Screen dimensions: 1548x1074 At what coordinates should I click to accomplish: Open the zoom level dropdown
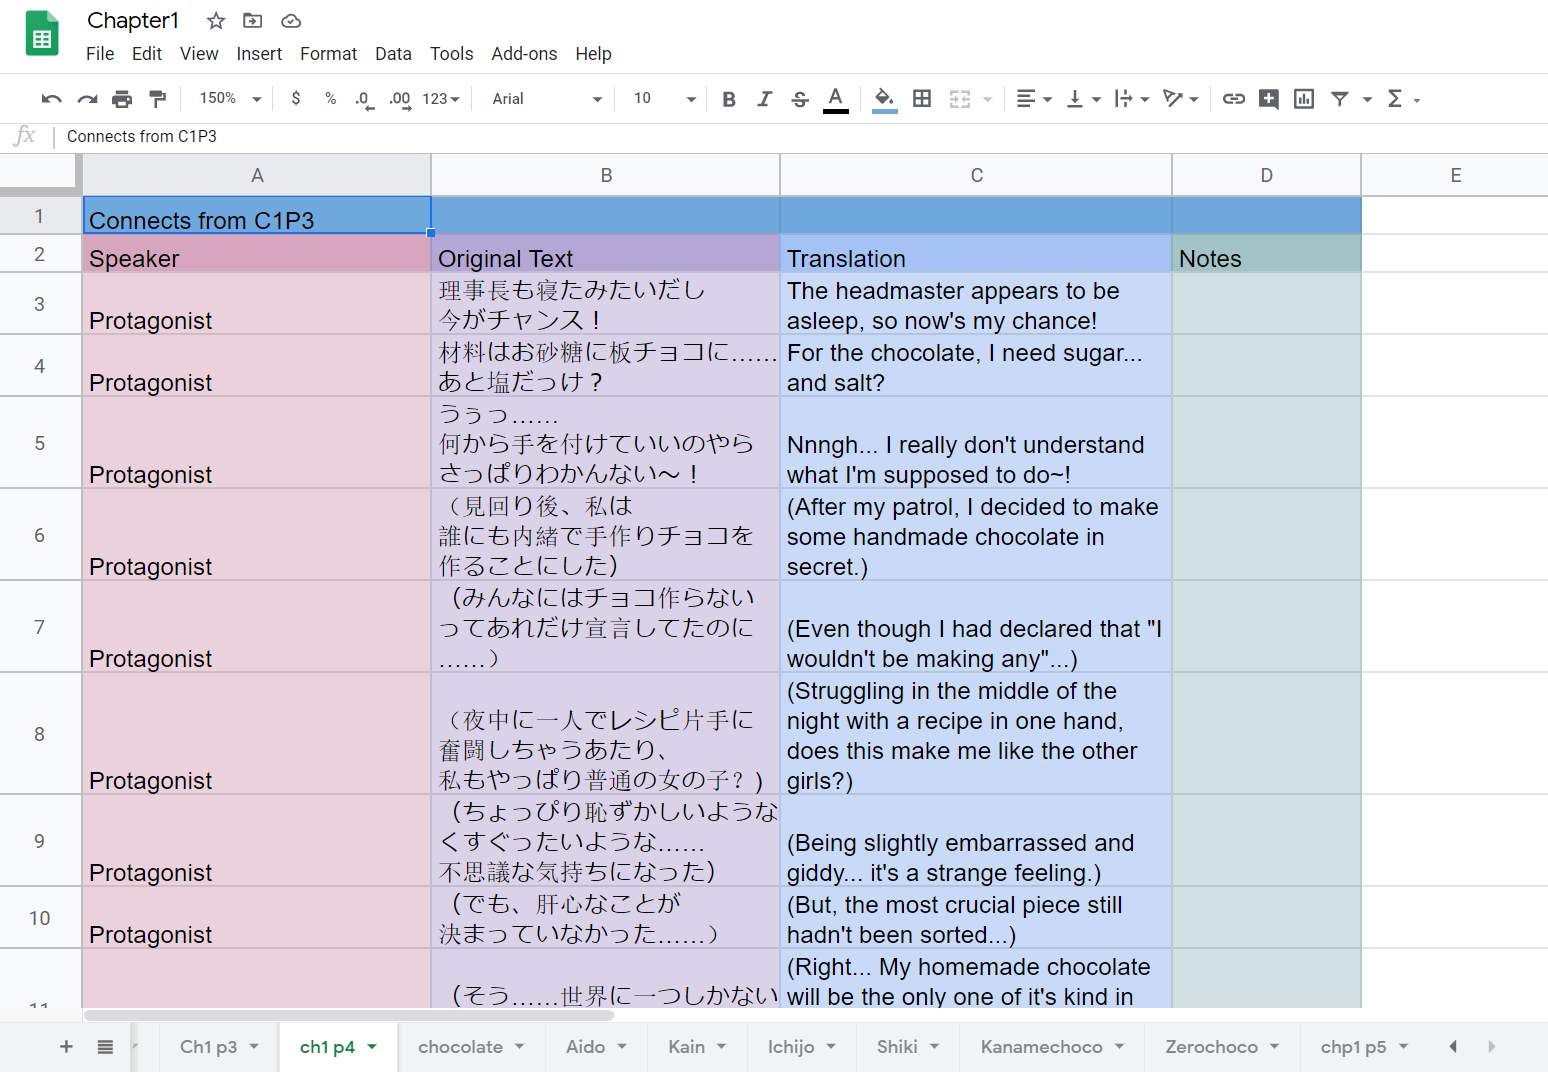(230, 98)
